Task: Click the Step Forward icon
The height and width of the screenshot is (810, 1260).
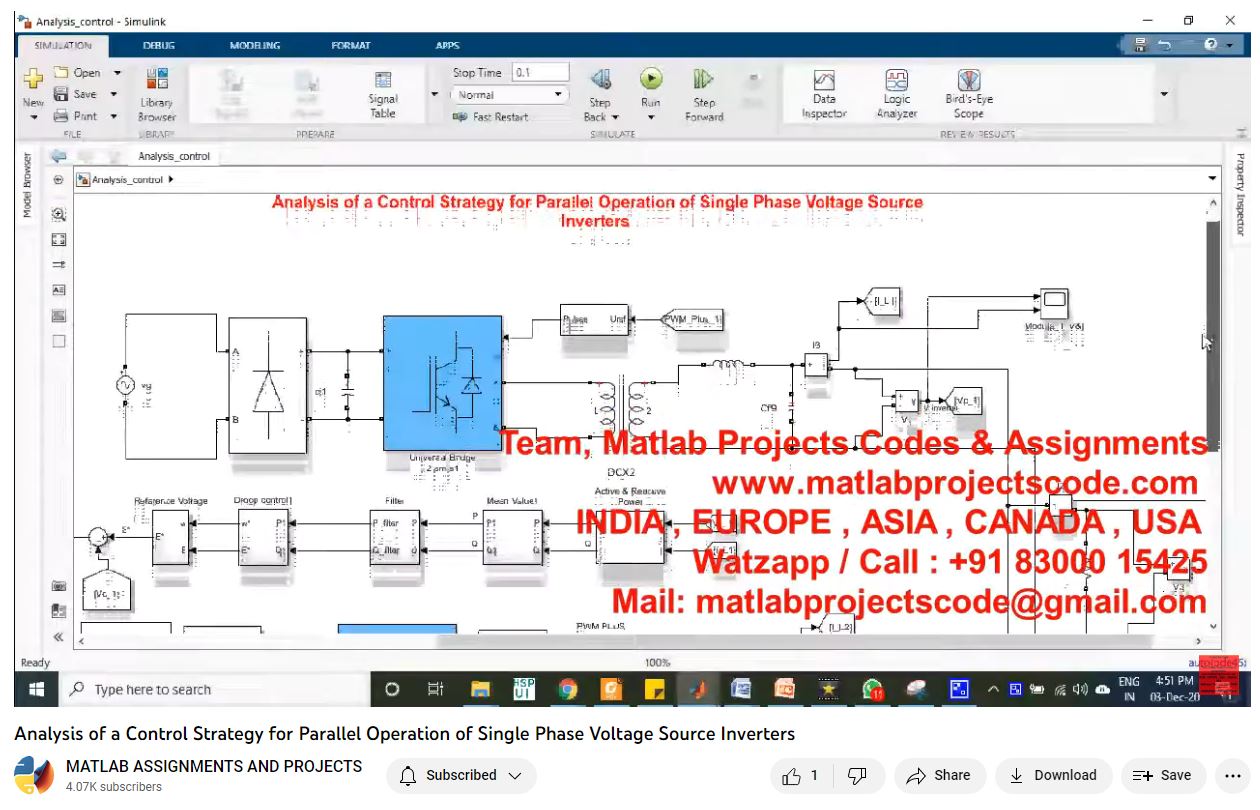Action: pos(703,79)
